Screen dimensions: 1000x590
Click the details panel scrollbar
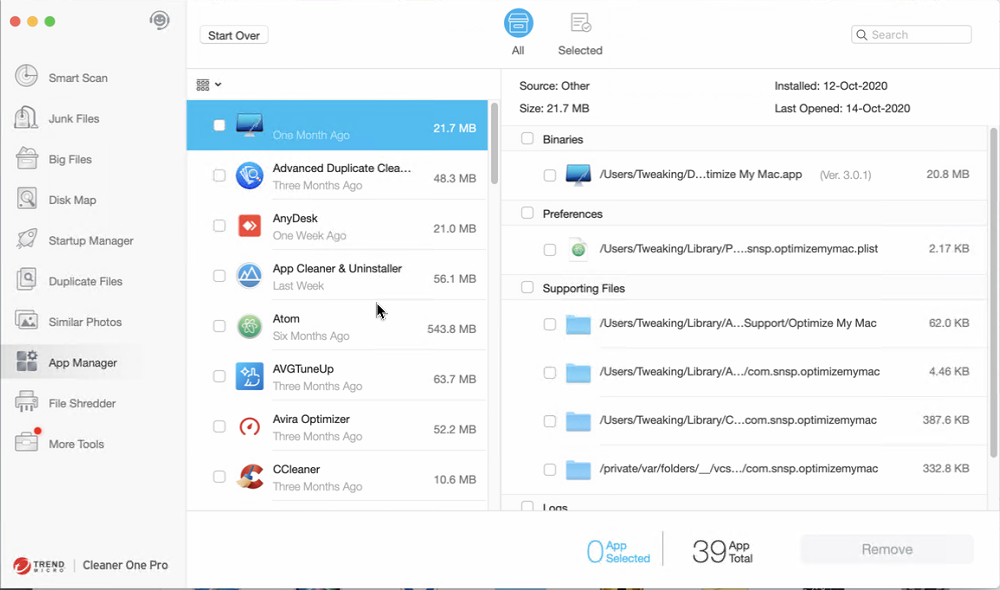tap(994, 292)
